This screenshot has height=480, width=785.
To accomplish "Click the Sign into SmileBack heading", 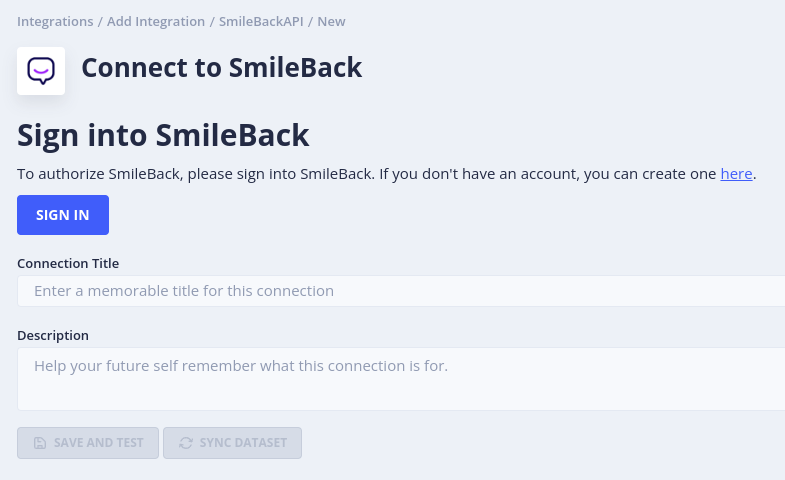I will [163, 135].
